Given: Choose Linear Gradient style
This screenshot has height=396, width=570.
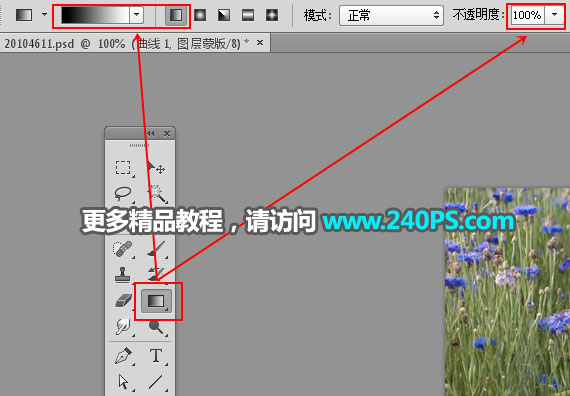Looking at the screenshot, I should pos(176,15).
